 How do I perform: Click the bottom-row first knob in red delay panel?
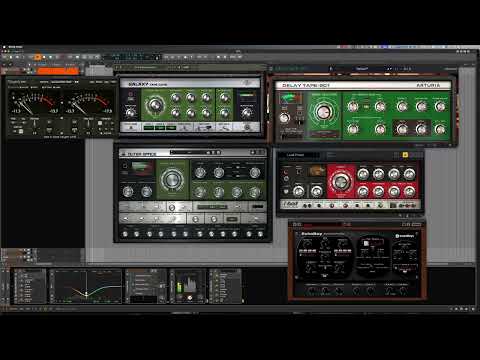tap(363, 191)
